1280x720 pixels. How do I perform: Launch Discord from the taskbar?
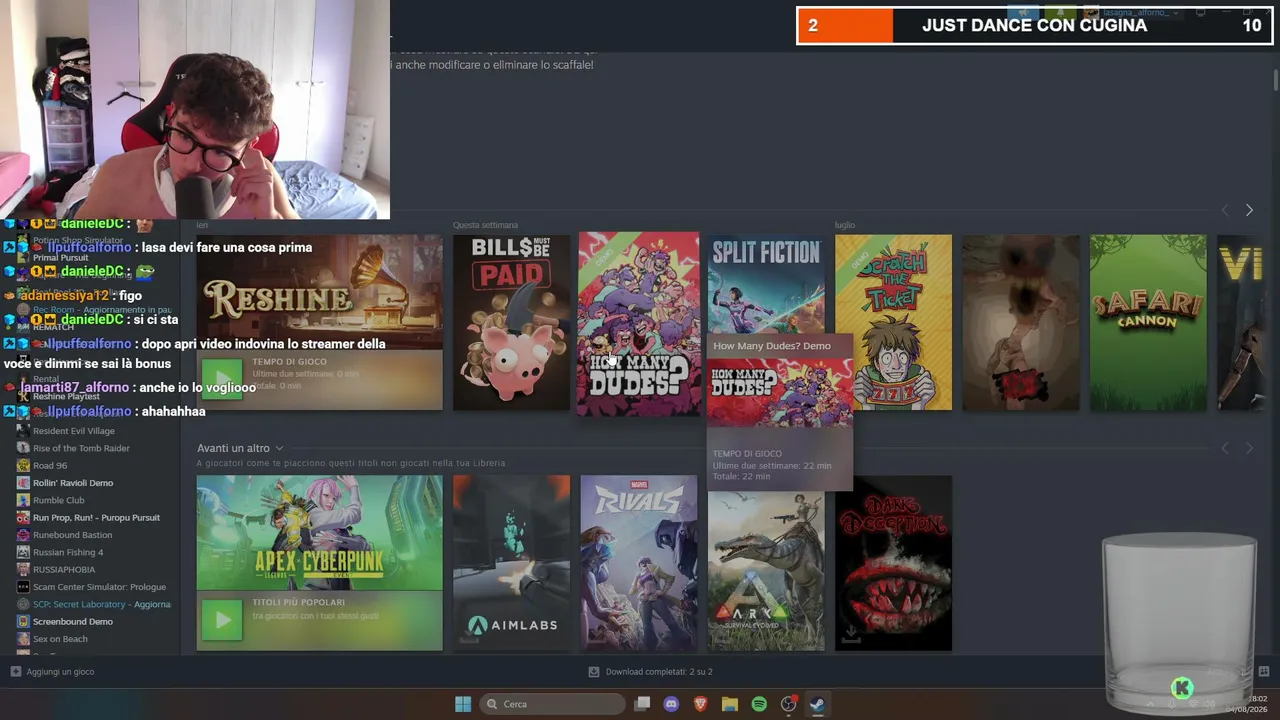click(671, 704)
